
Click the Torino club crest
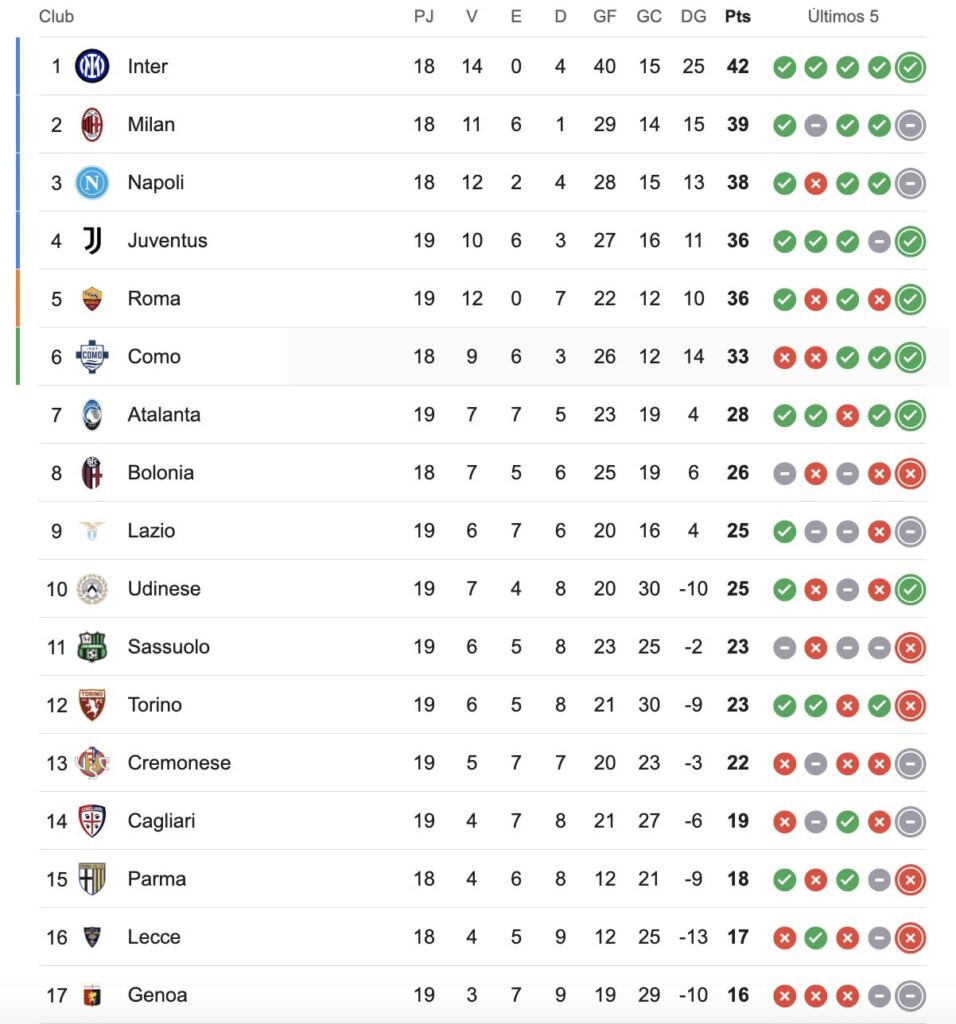[x=92, y=704]
